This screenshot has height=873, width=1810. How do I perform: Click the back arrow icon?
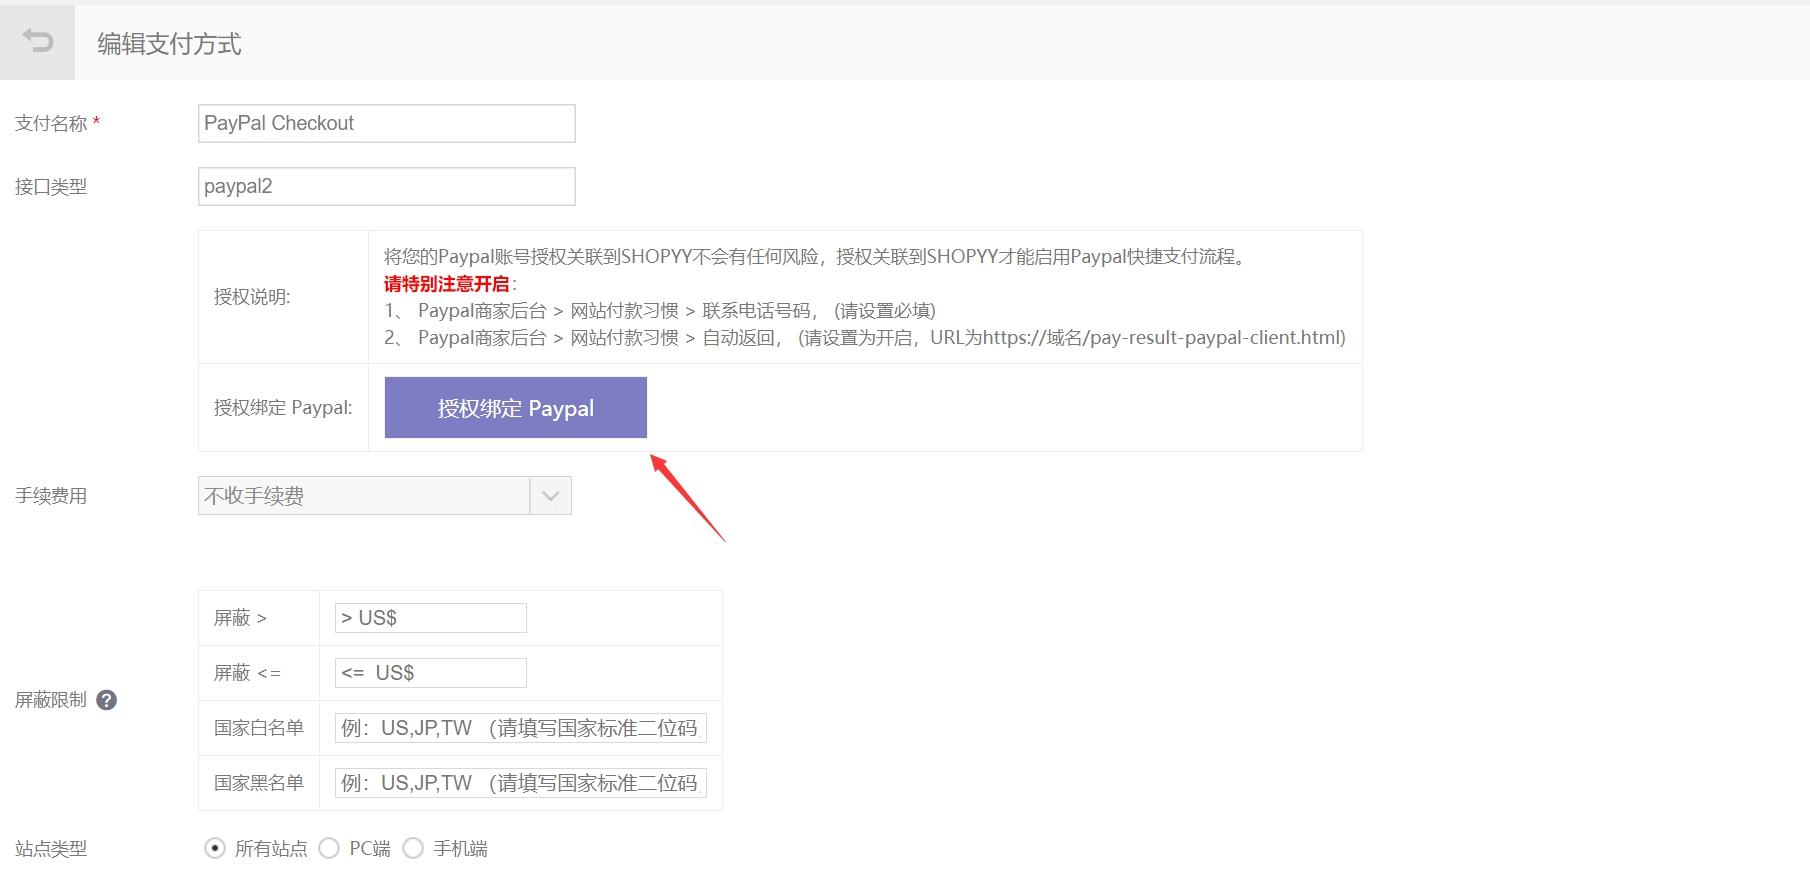[x=38, y=41]
